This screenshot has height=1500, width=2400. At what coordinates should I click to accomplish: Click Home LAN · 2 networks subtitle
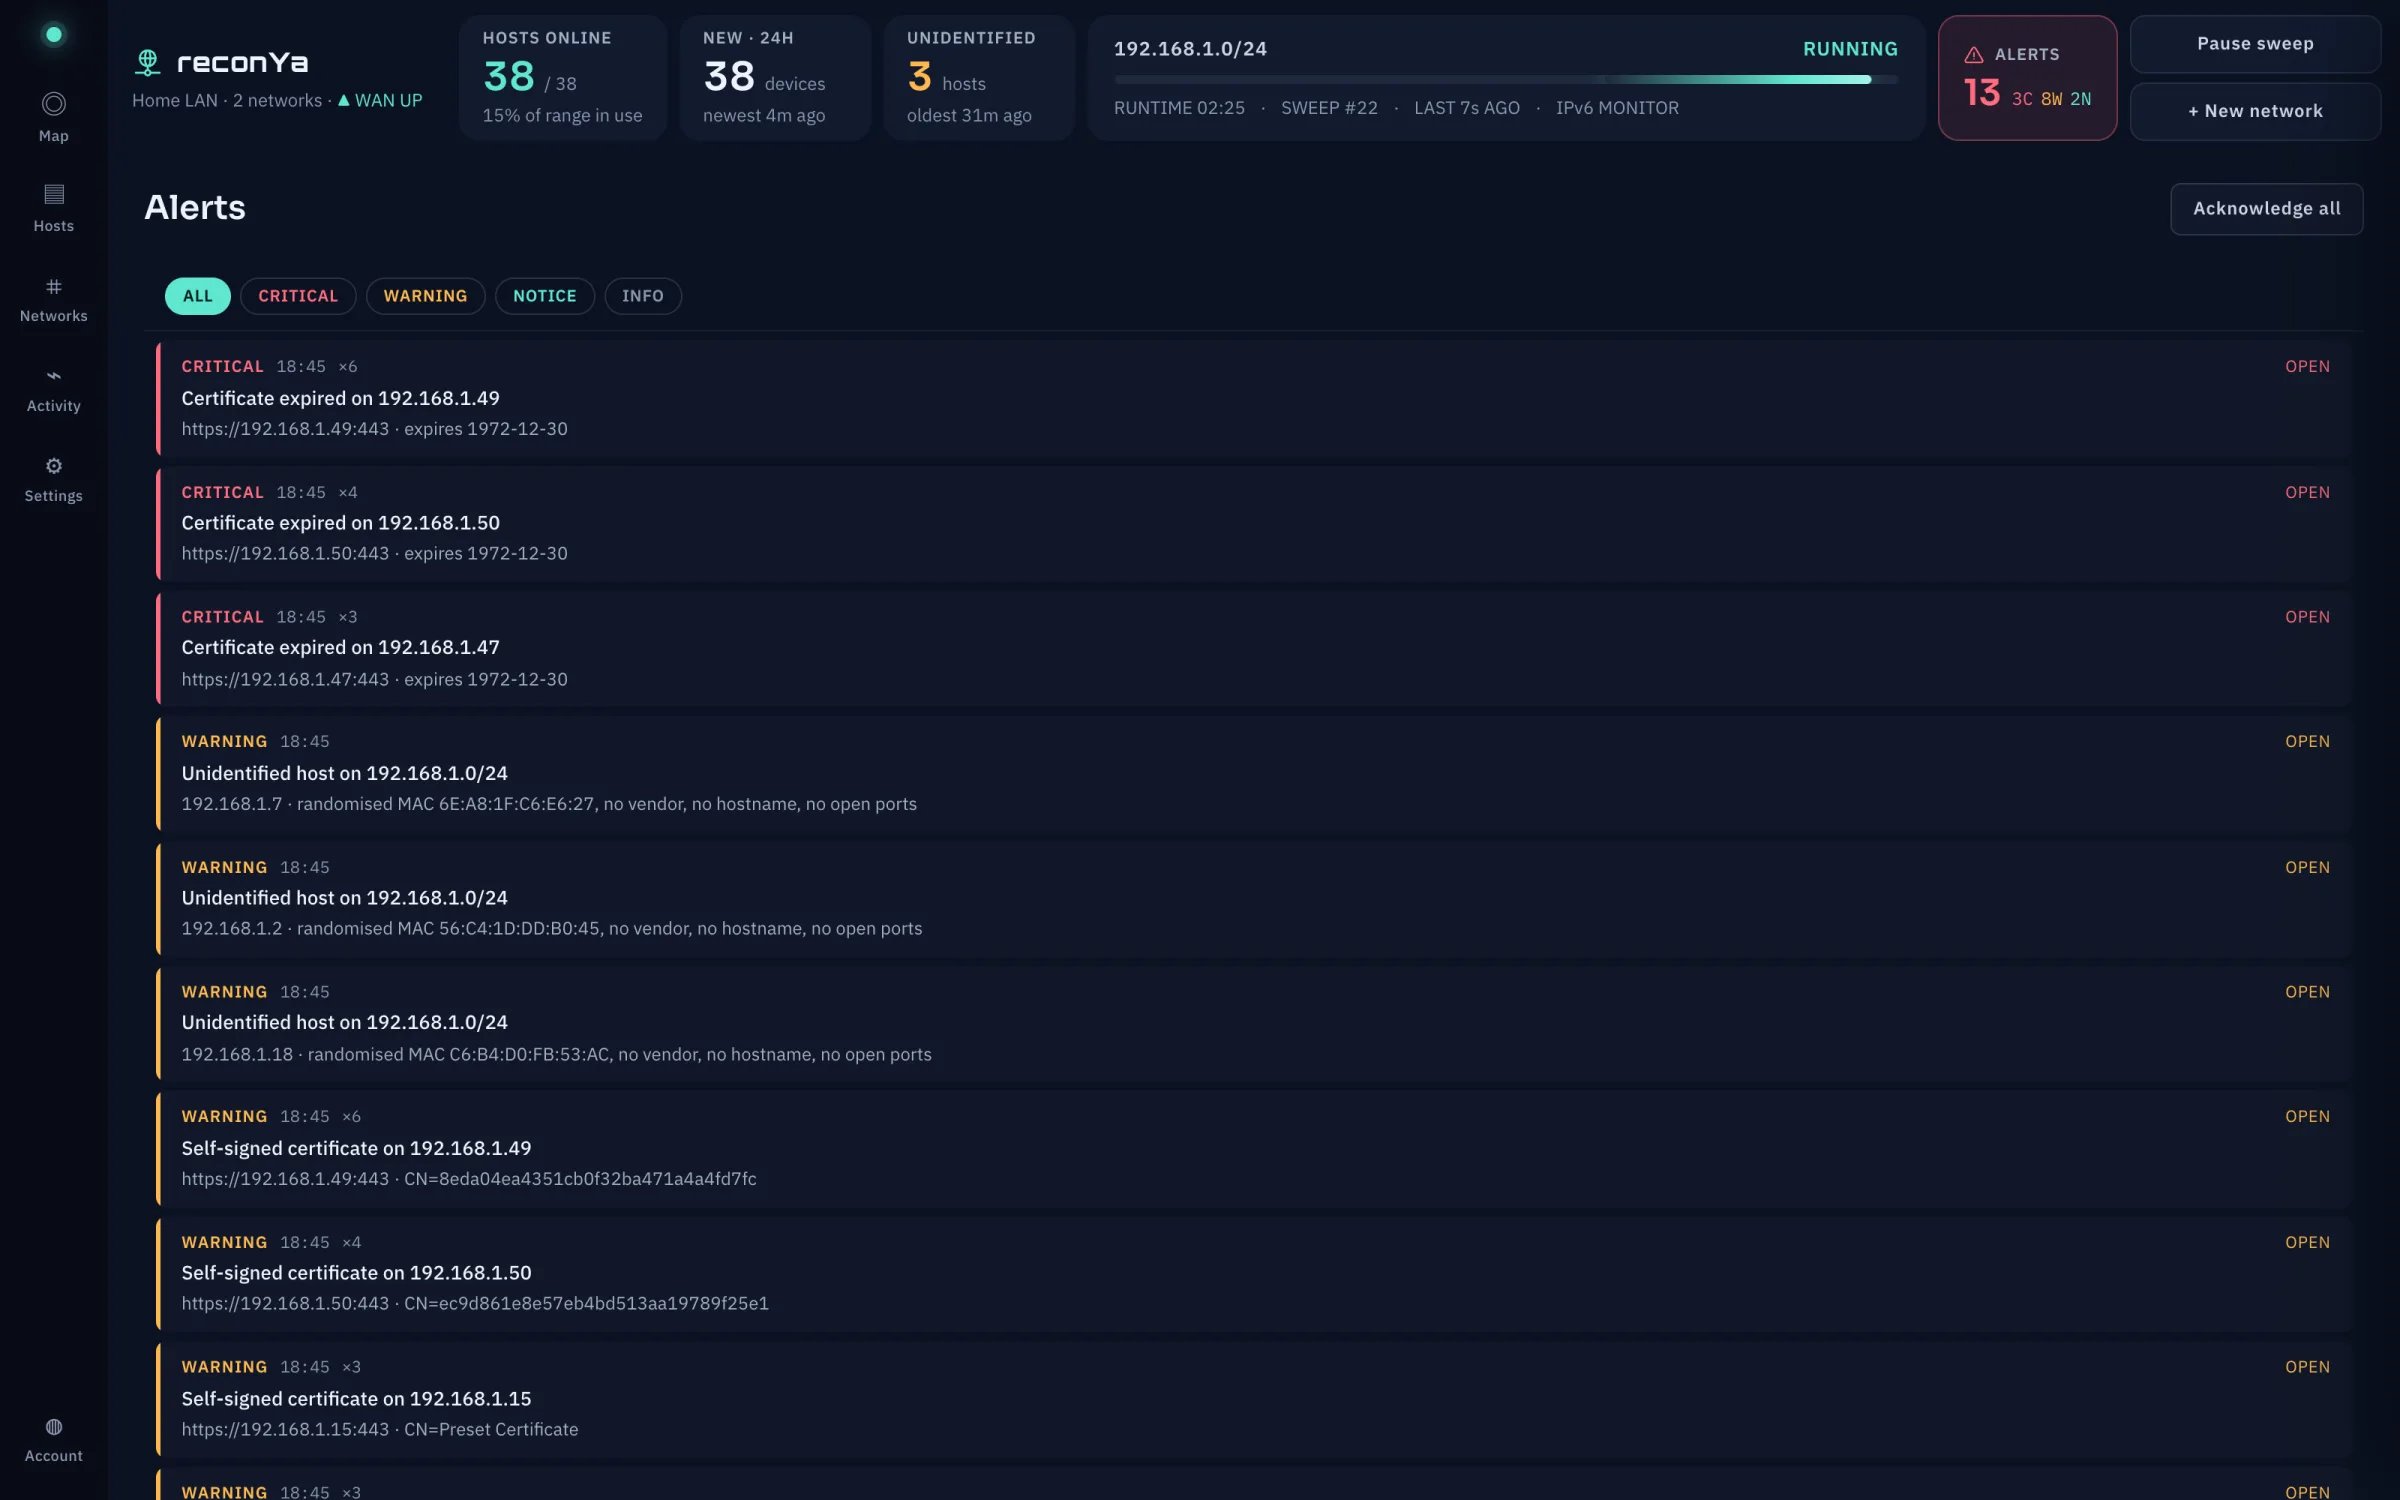tap(227, 100)
